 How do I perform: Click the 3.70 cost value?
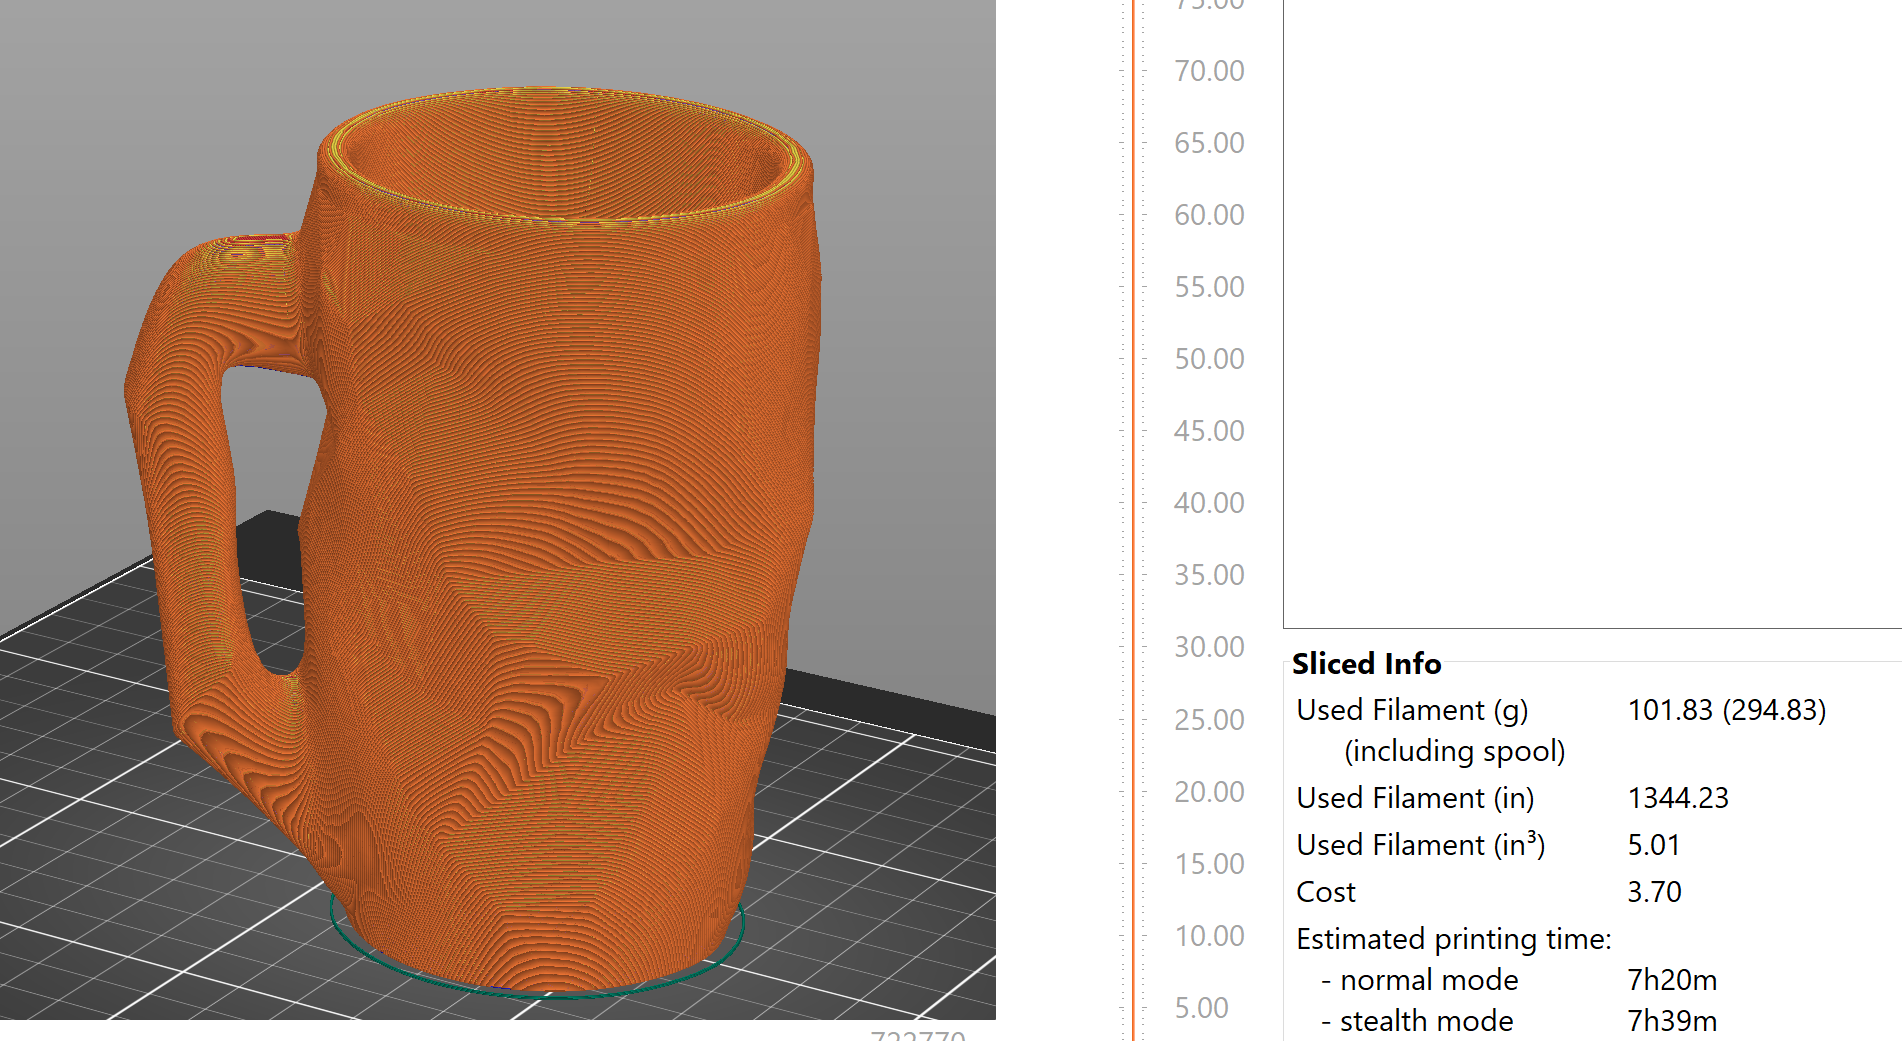point(1655,892)
